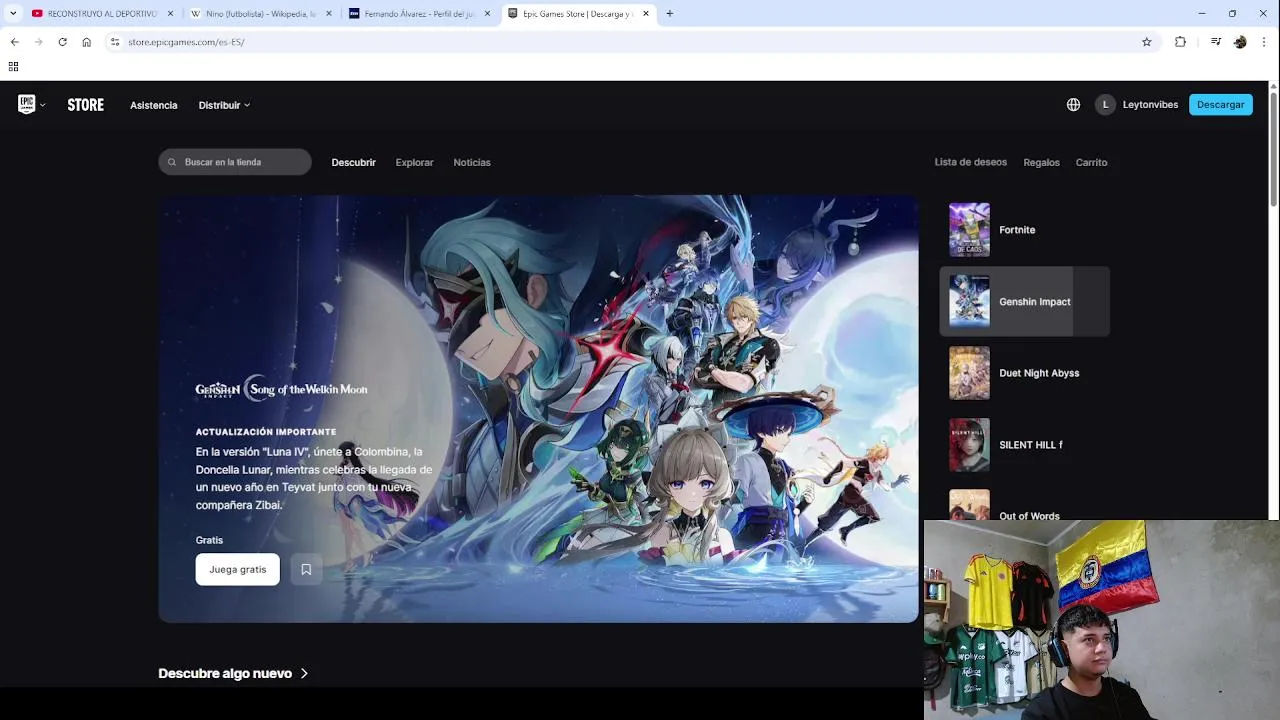This screenshot has width=1280, height=720.
Task: Close the Epic Games Store tab
Action: (645, 14)
